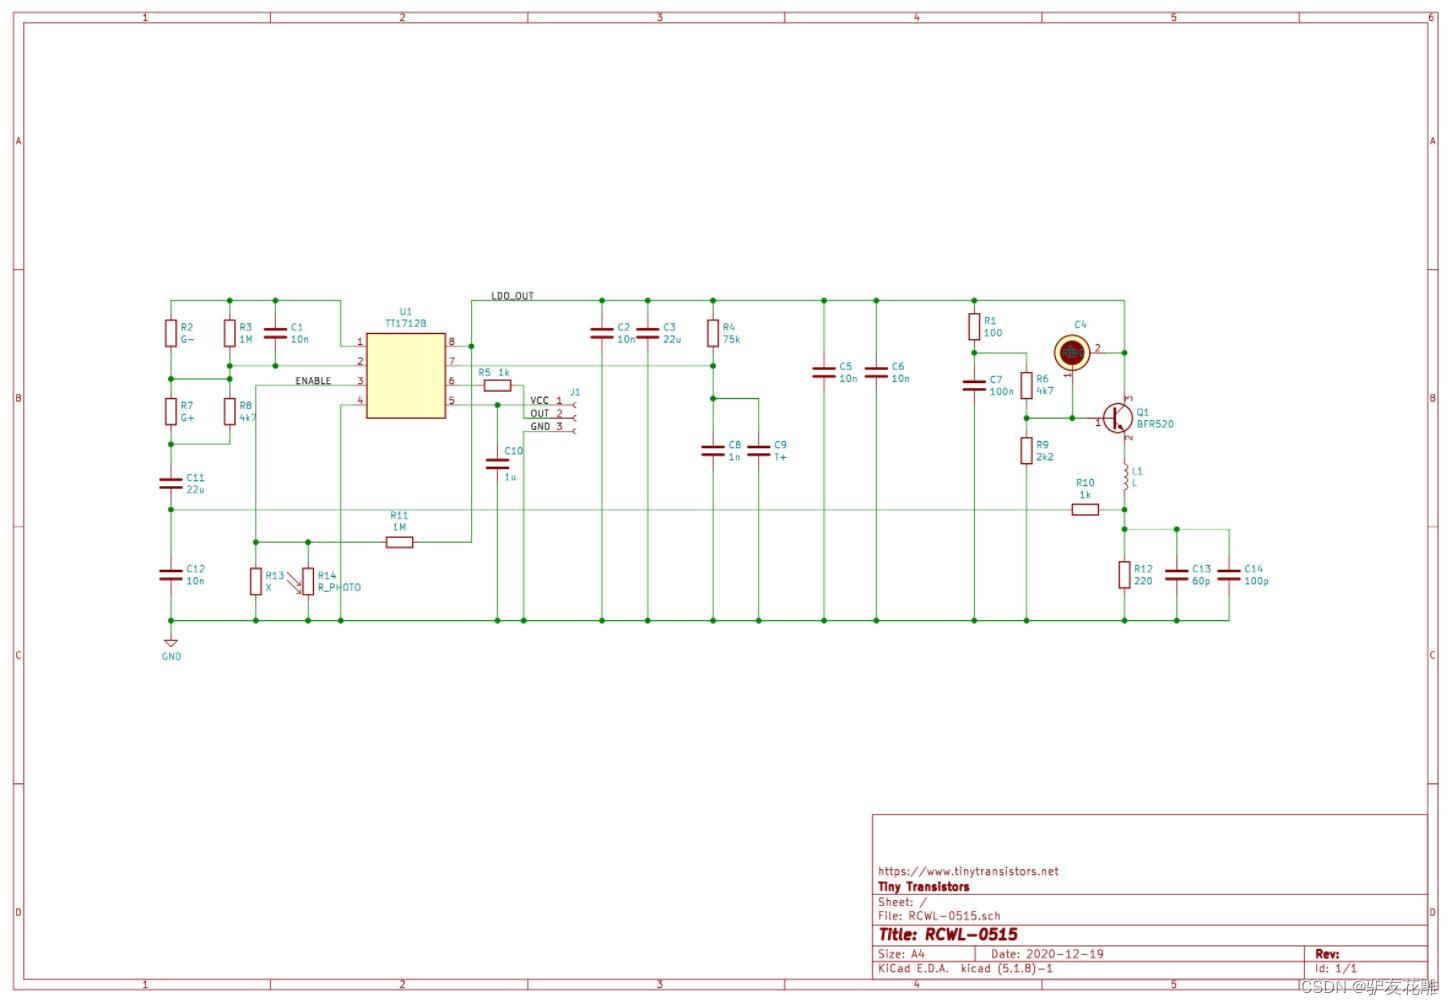The image size is (1453, 1005).
Task: Select the File: RCWL-0515.sch text
Action: click(x=939, y=916)
